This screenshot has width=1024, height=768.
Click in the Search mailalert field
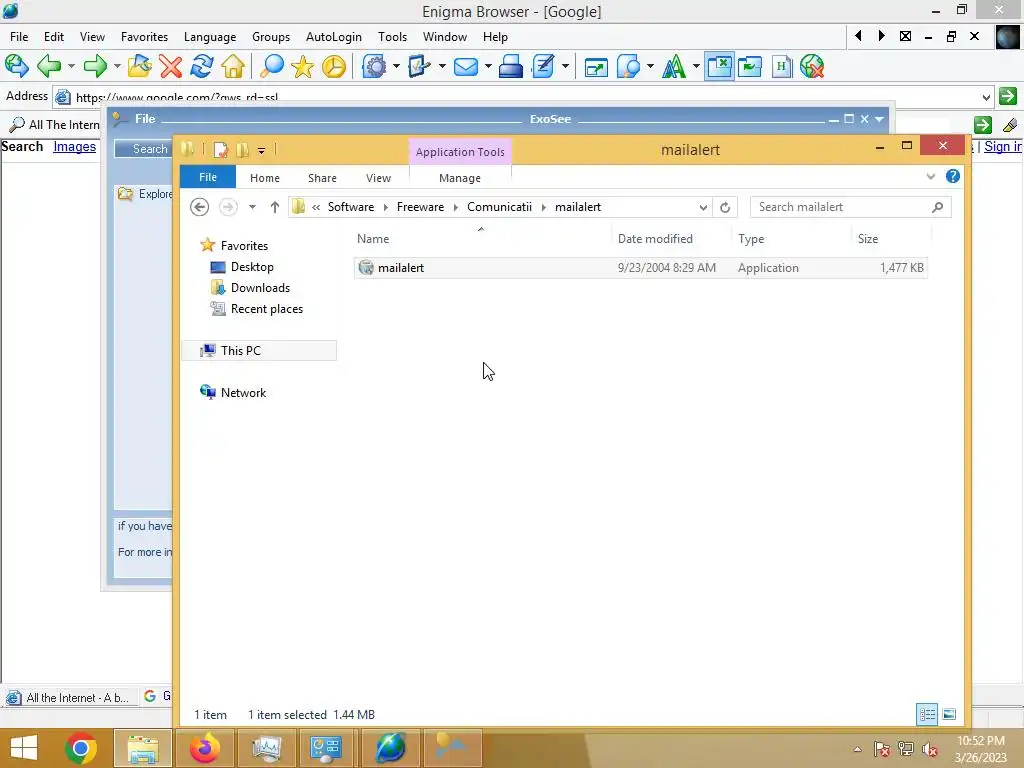[850, 207]
